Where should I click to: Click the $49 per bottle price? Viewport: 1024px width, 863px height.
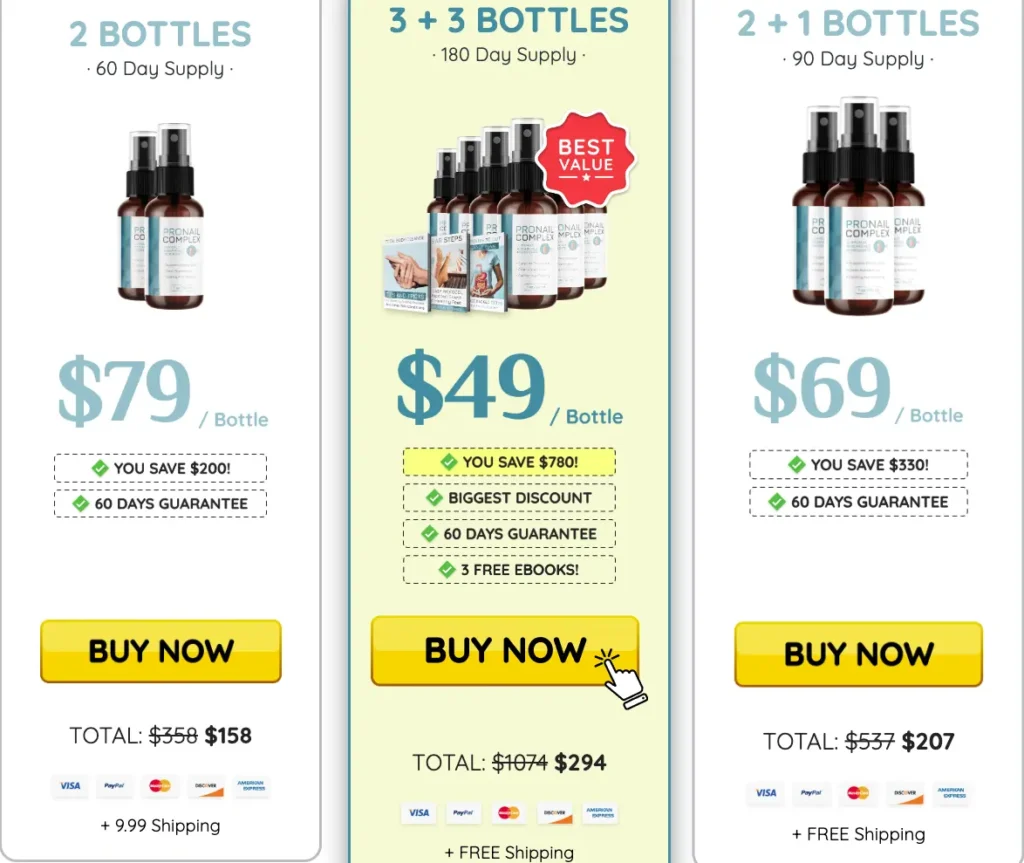click(509, 387)
